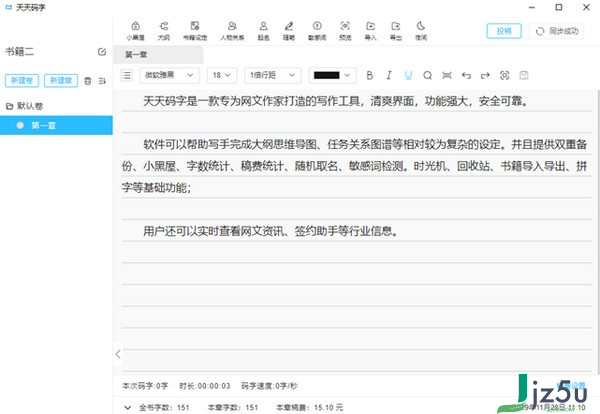Click the 本章字数 151 status
The height and width of the screenshot is (414, 600).
point(233,407)
